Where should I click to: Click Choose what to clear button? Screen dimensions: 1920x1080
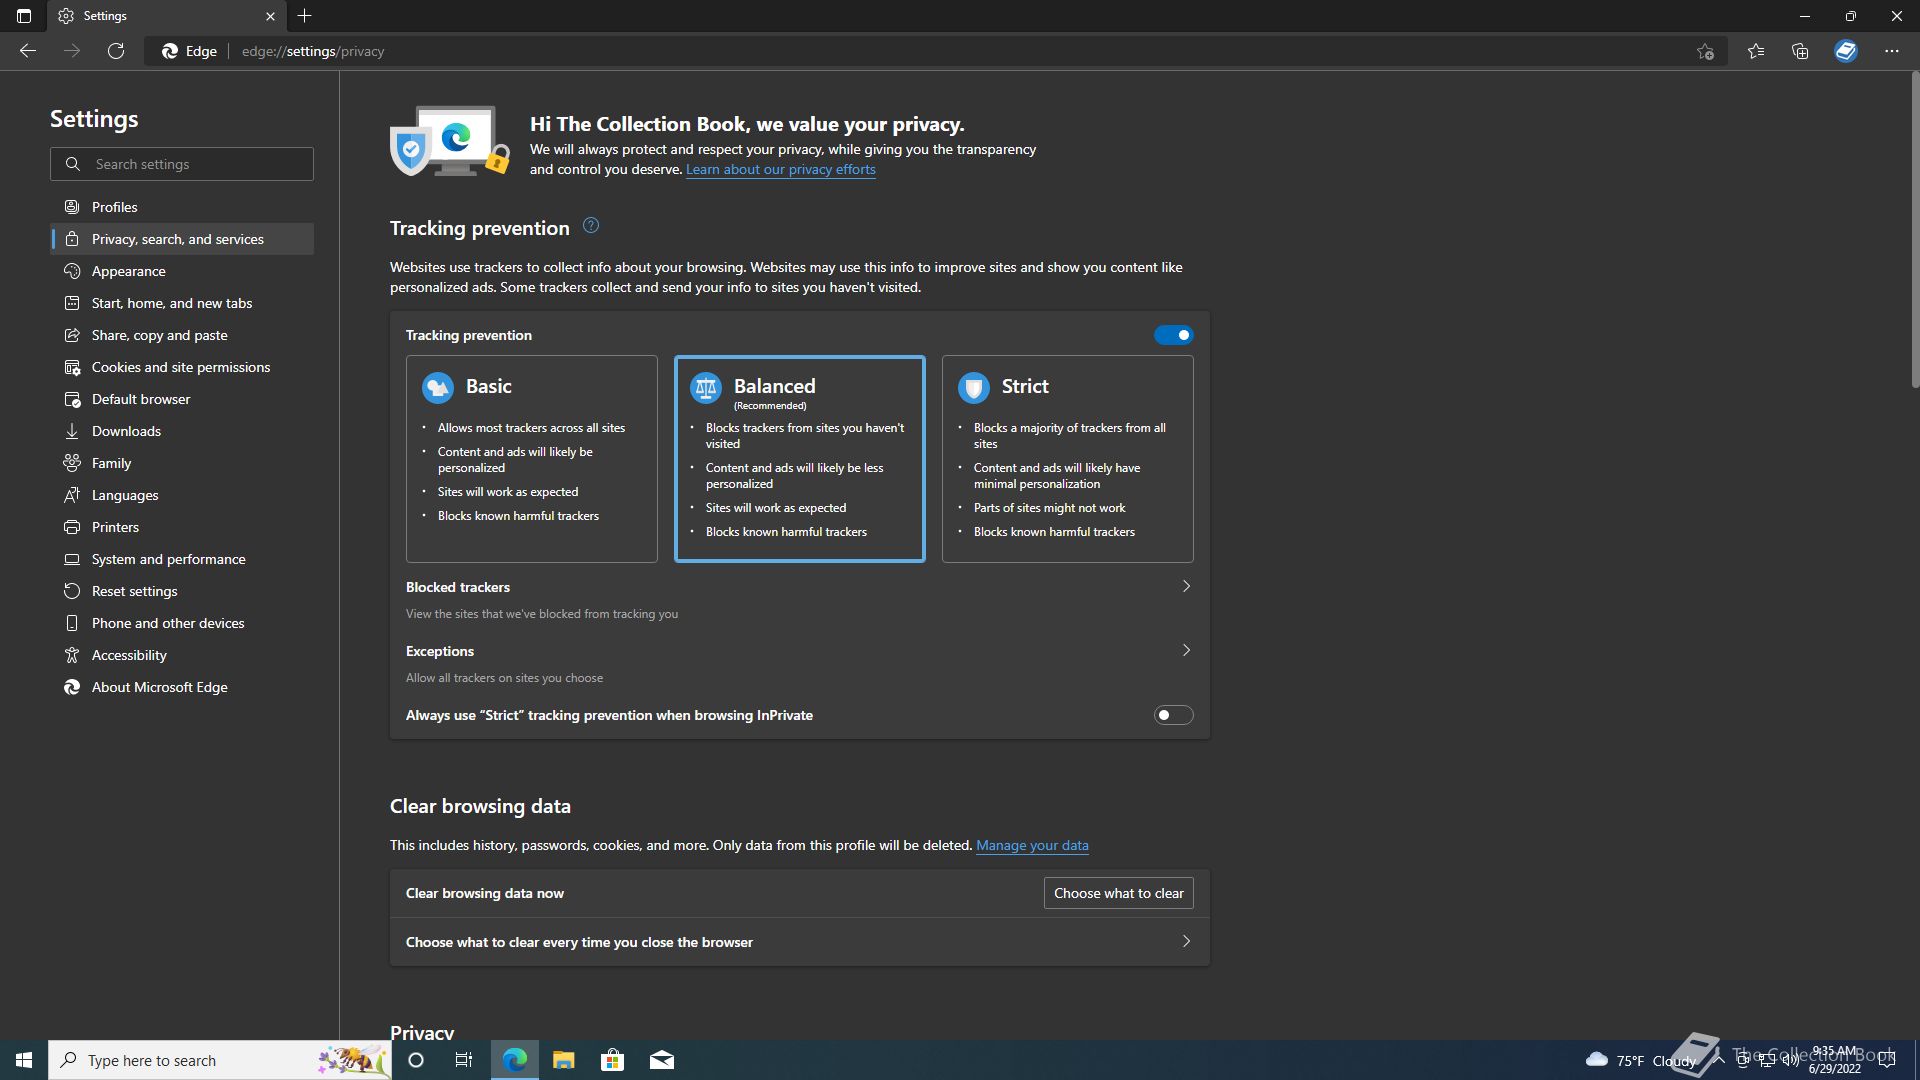click(1118, 893)
